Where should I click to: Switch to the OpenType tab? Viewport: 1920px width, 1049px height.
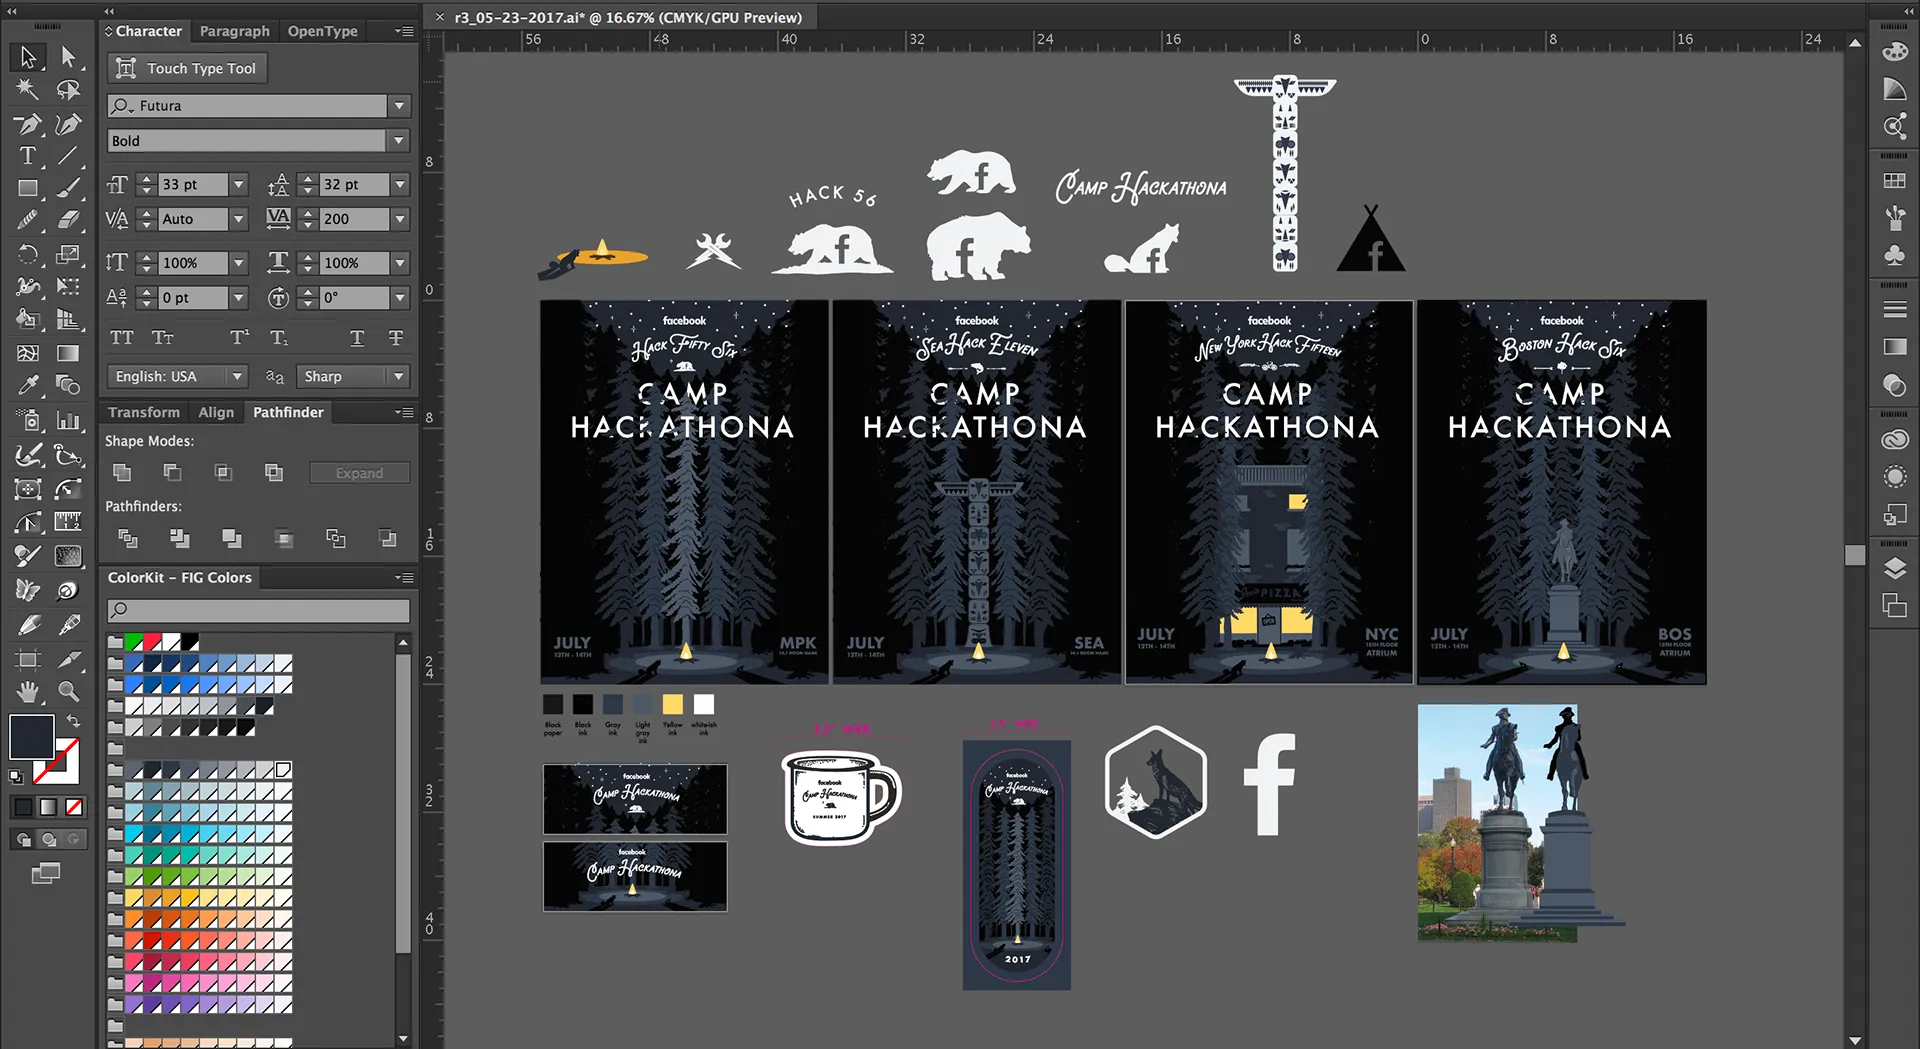coord(322,31)
